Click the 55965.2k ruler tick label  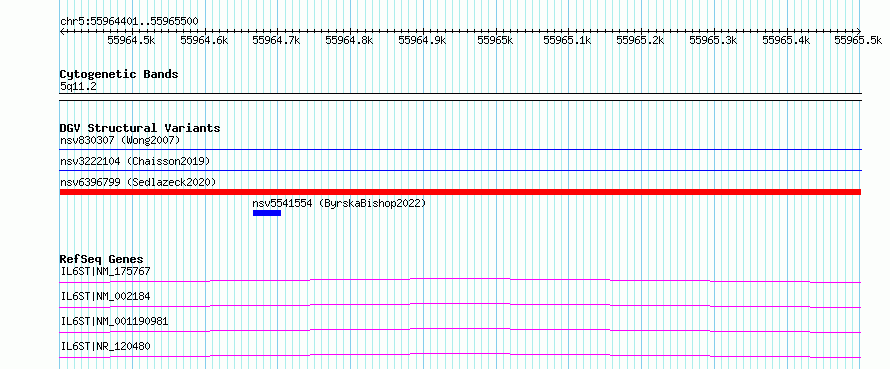coord(640,40)
